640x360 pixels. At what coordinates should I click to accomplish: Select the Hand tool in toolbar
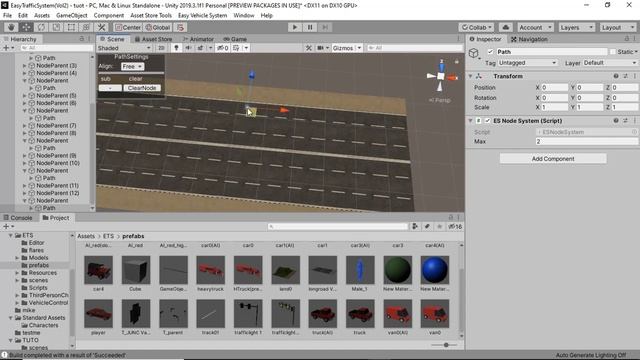(x=11, y=27)
